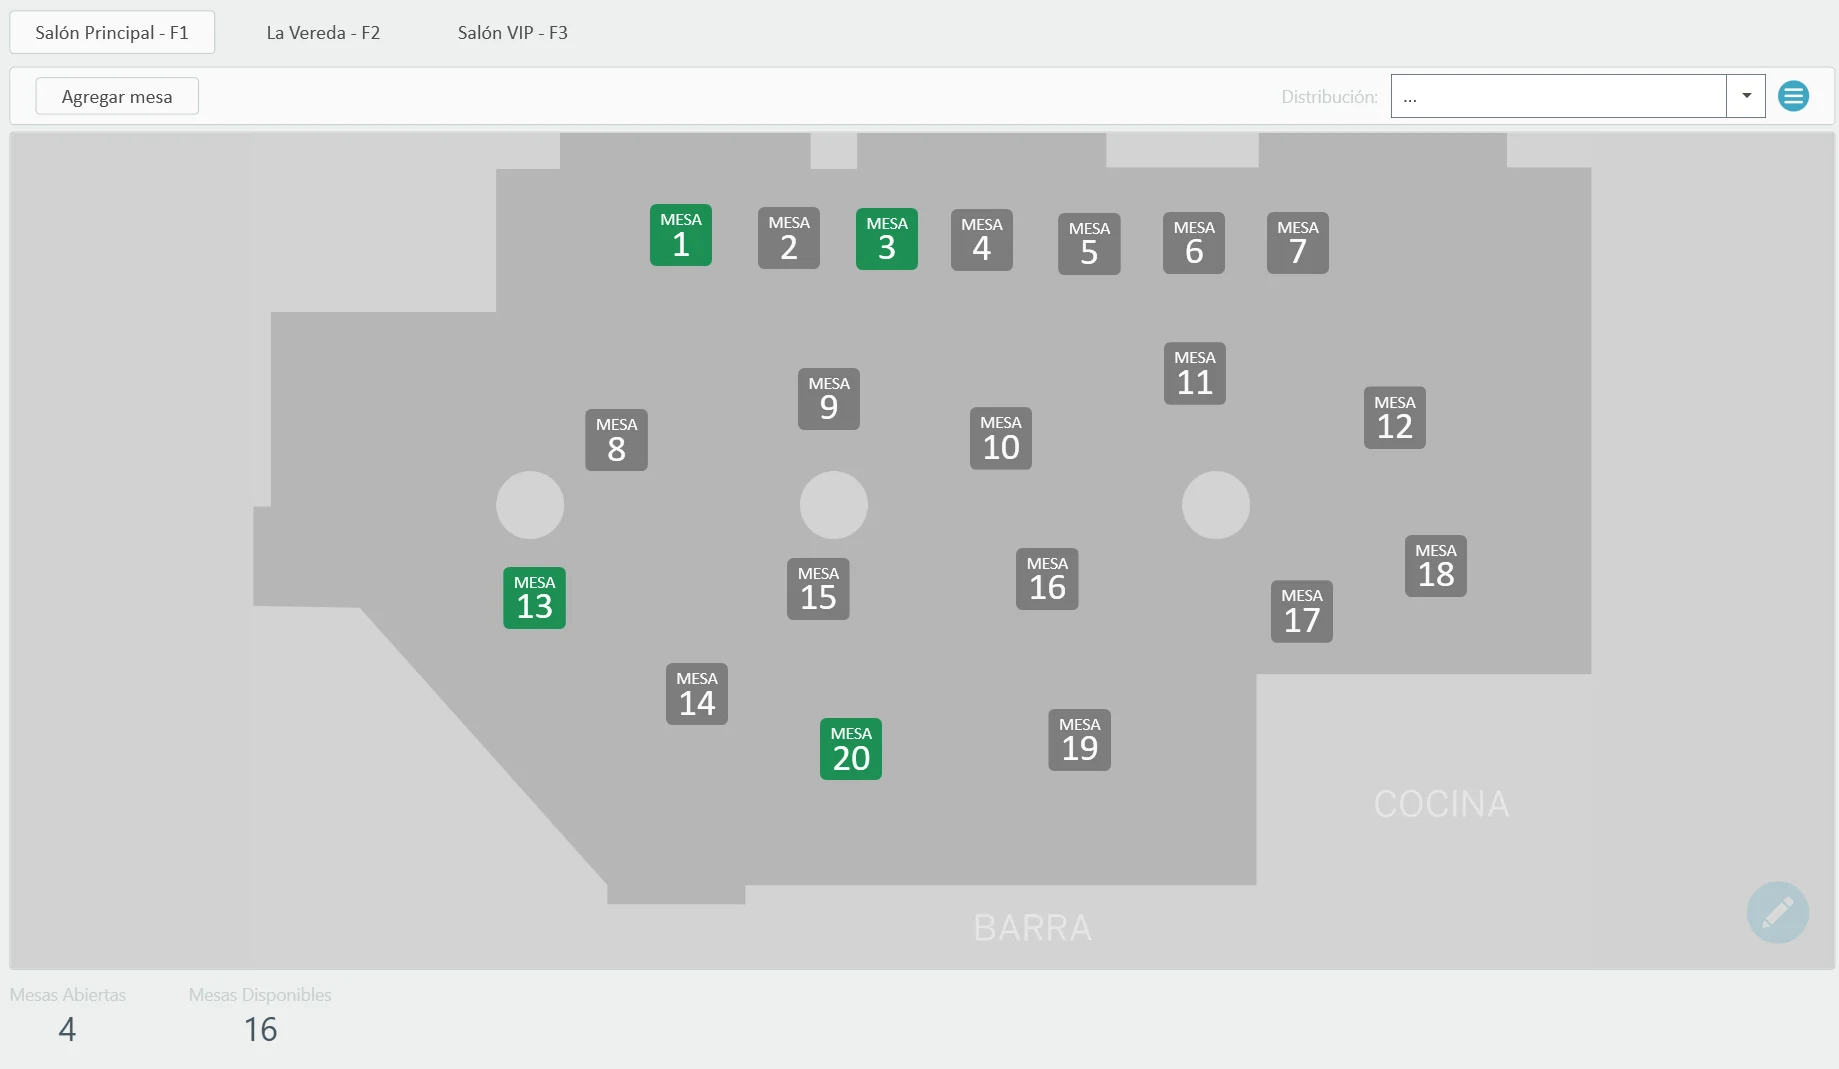Select the Mesa 19 table
1839x1069 pixels.
[1080, 740]
